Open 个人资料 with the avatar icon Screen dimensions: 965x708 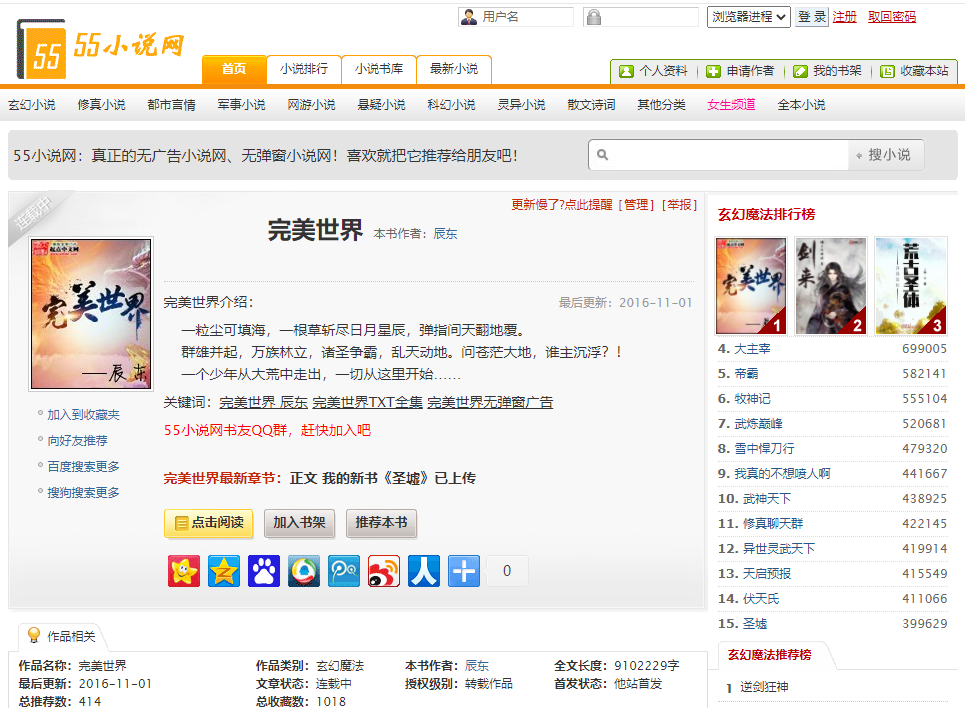(625, 71)
